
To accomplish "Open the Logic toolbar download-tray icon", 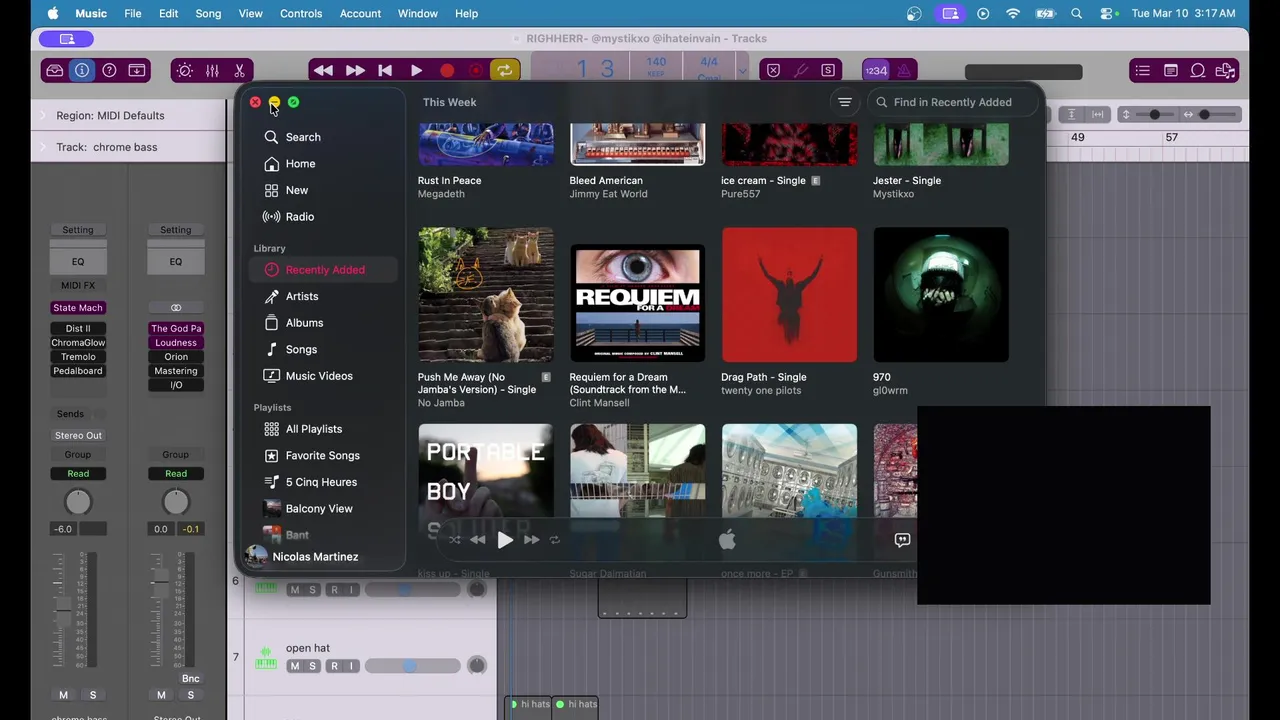I will click(x=137, y=70).
